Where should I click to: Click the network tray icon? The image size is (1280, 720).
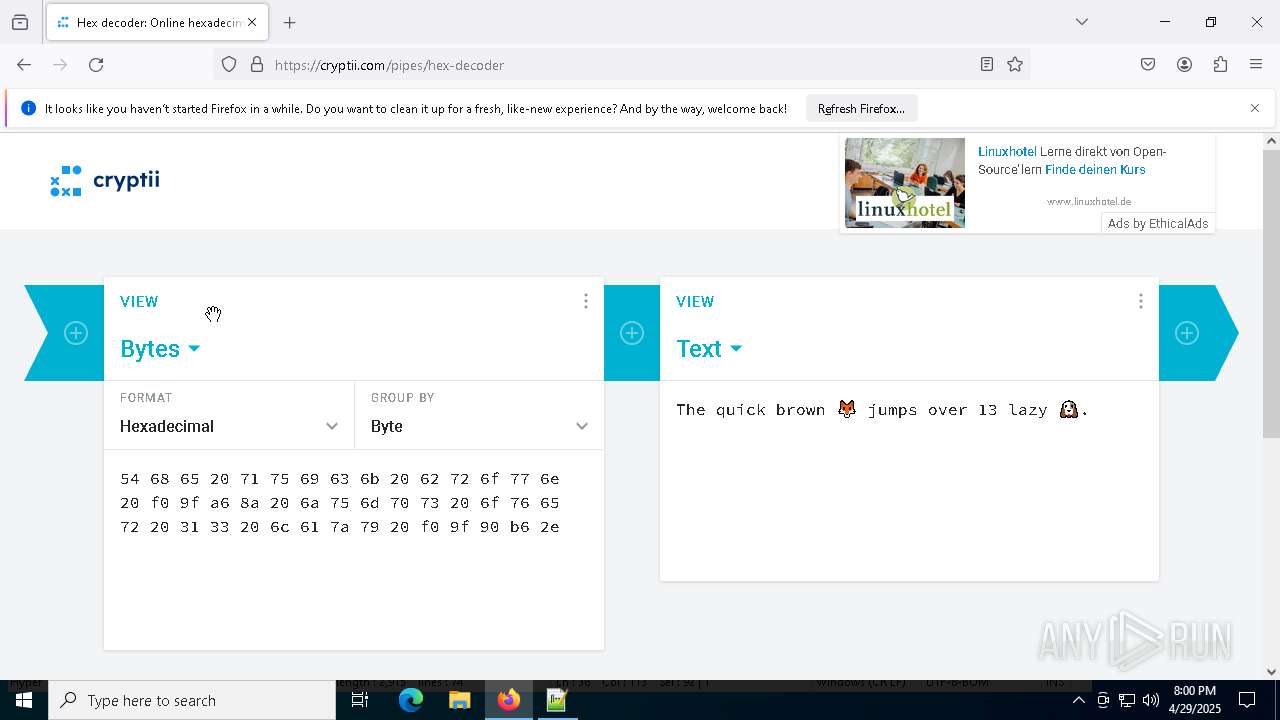point(1127,700)
